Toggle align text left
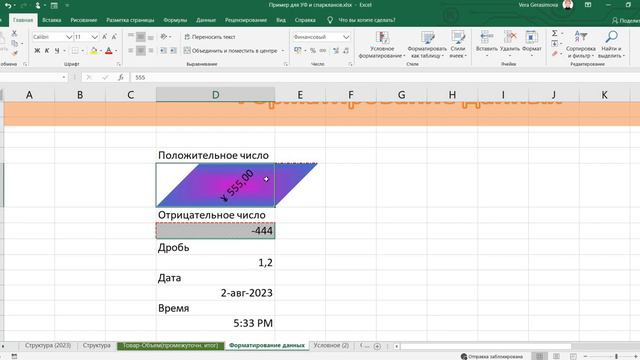640x360 pixels. click(x=131, y=51)
